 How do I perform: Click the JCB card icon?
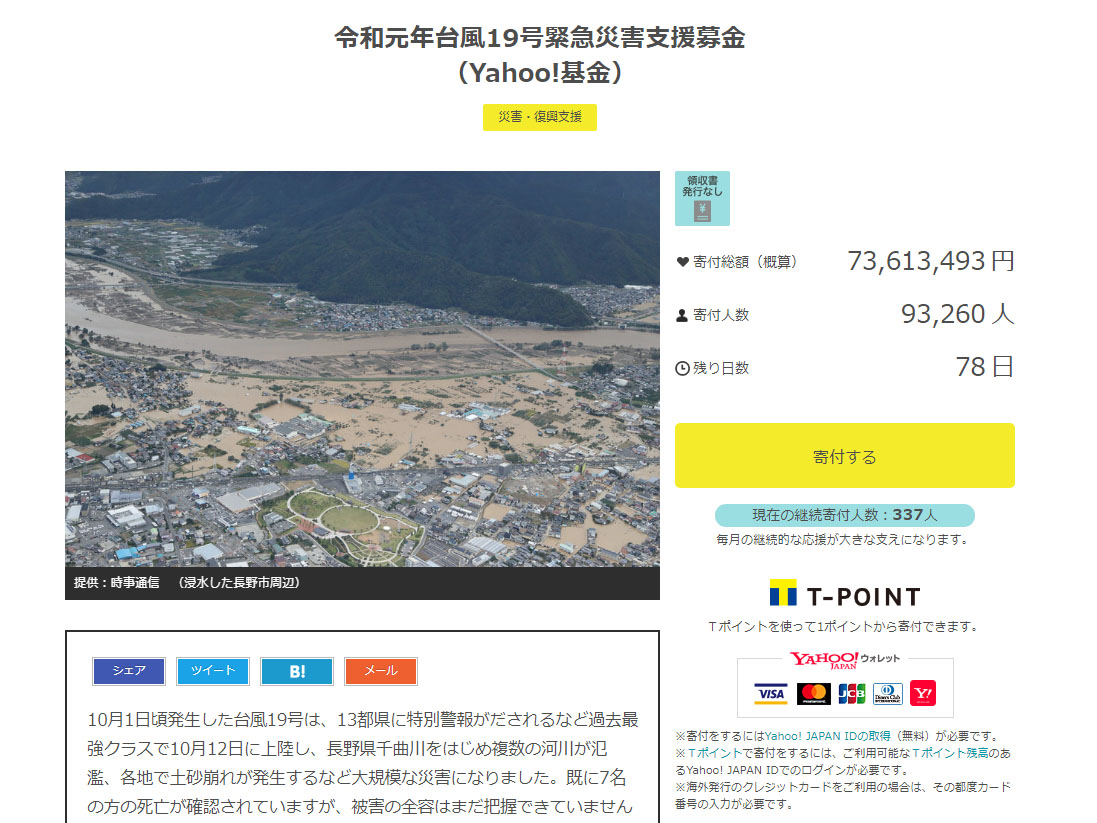coord(852,693)
